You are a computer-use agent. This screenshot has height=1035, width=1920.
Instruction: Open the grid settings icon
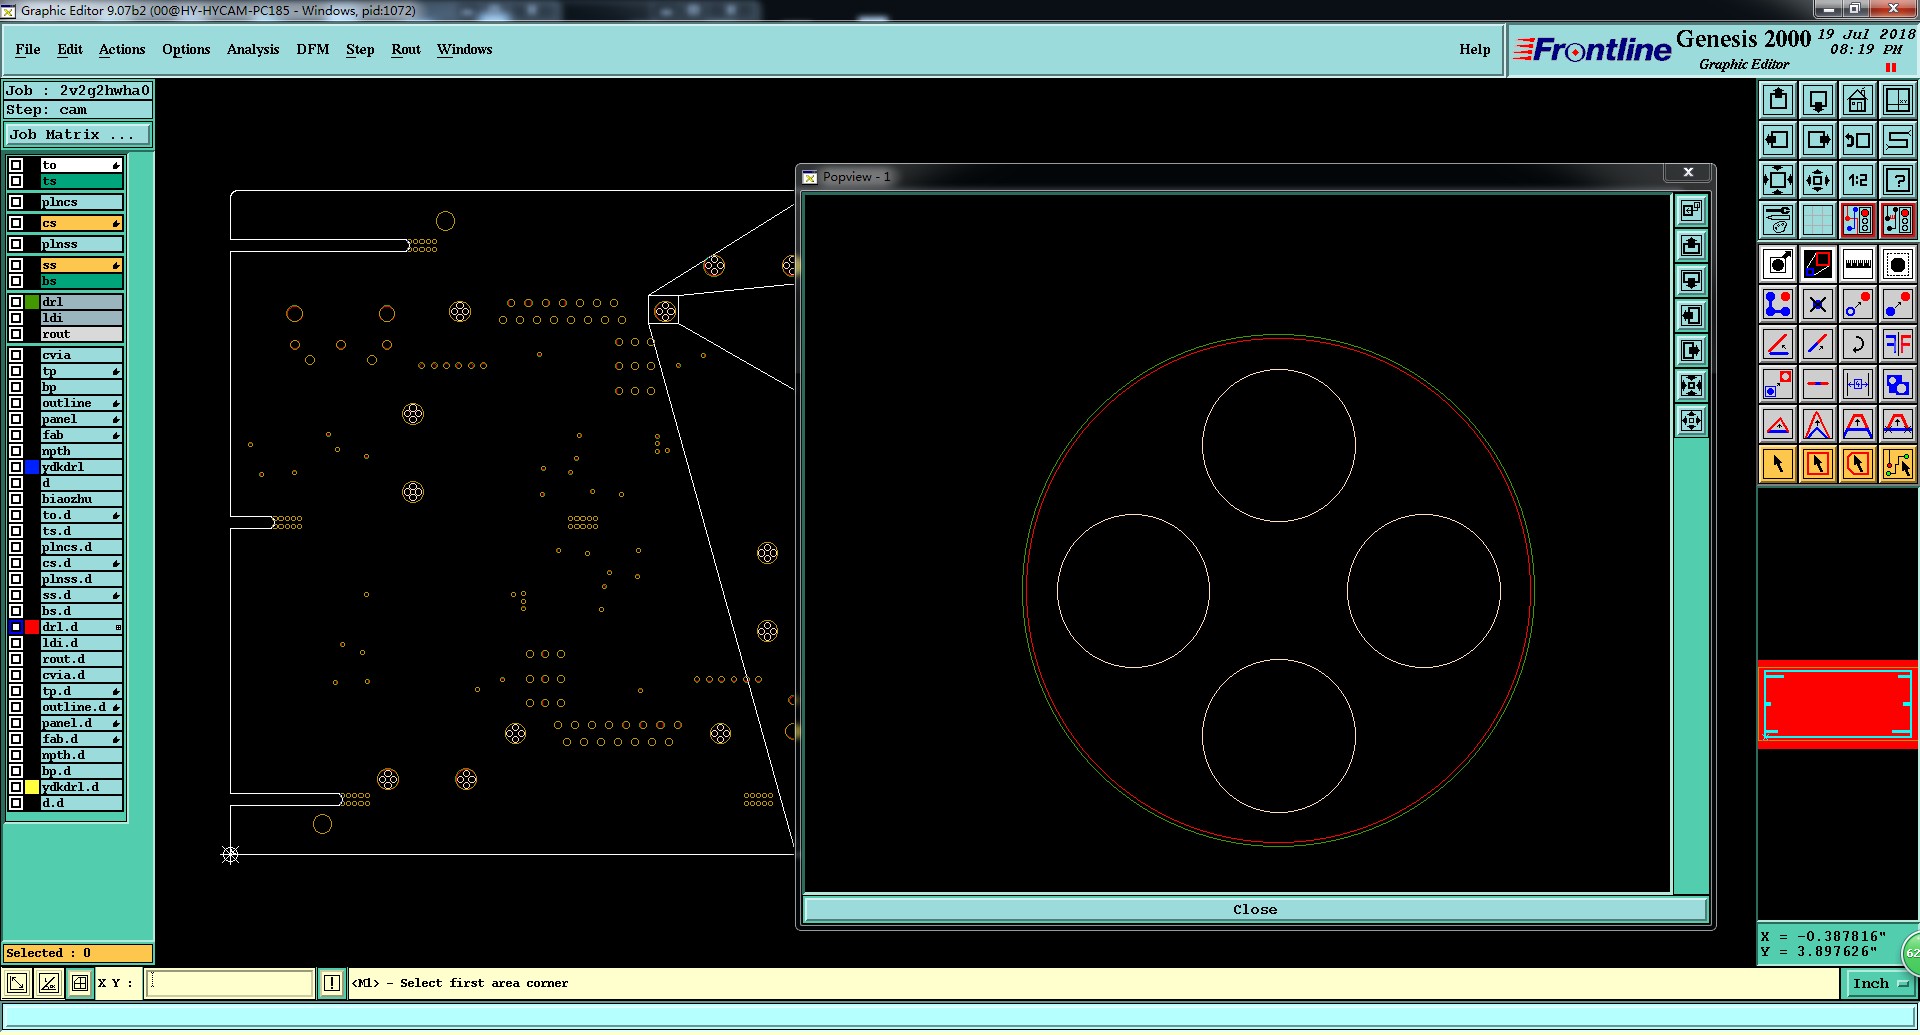tap(1818, 220)
